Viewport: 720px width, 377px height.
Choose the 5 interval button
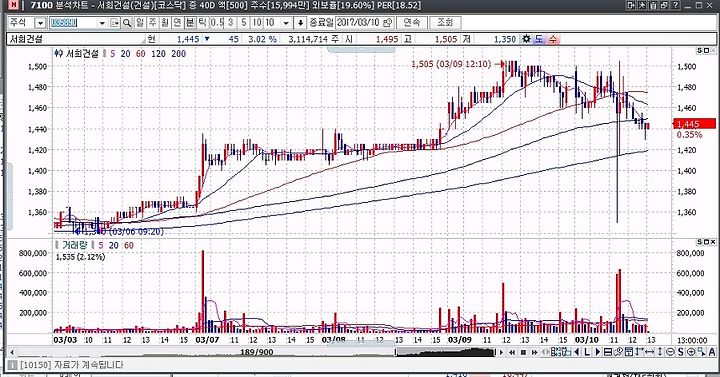(244, 23)
